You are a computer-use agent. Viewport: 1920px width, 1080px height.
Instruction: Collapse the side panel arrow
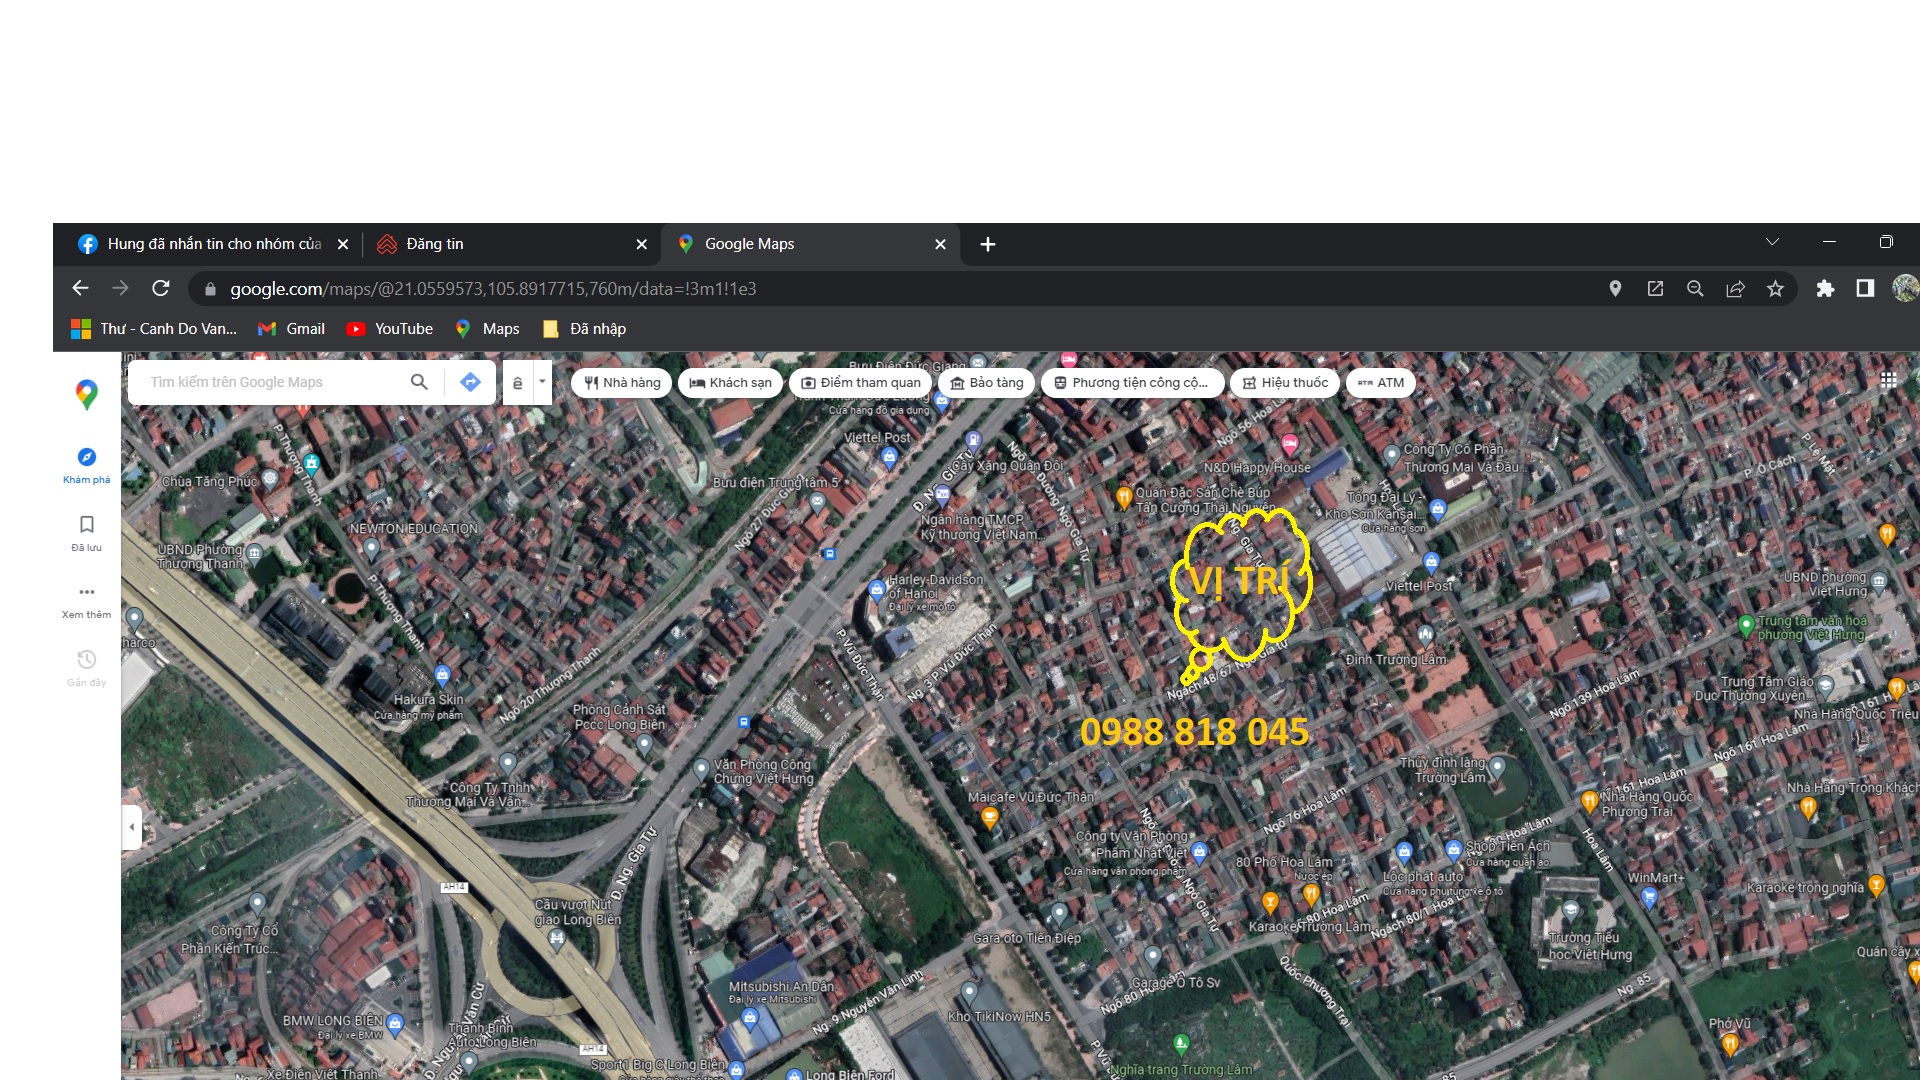coord(132,827)
